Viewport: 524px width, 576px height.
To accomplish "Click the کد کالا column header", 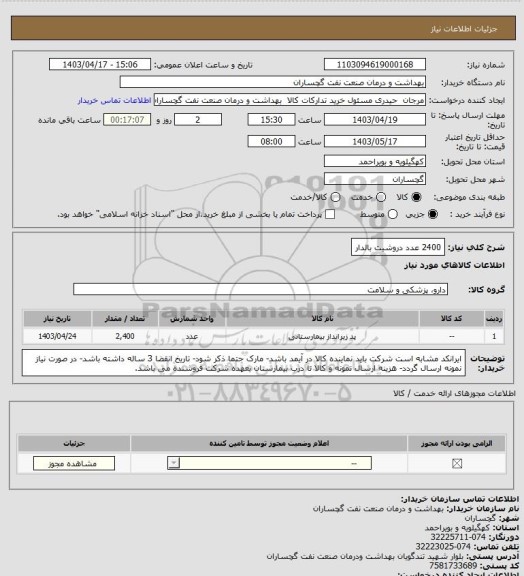I will pyautogui.click(x=451, y=318).
